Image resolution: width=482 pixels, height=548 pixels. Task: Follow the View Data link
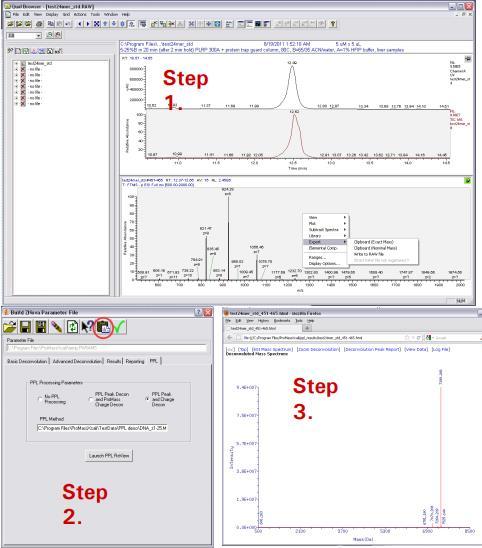pyautogui.click(x=416, y=349)
